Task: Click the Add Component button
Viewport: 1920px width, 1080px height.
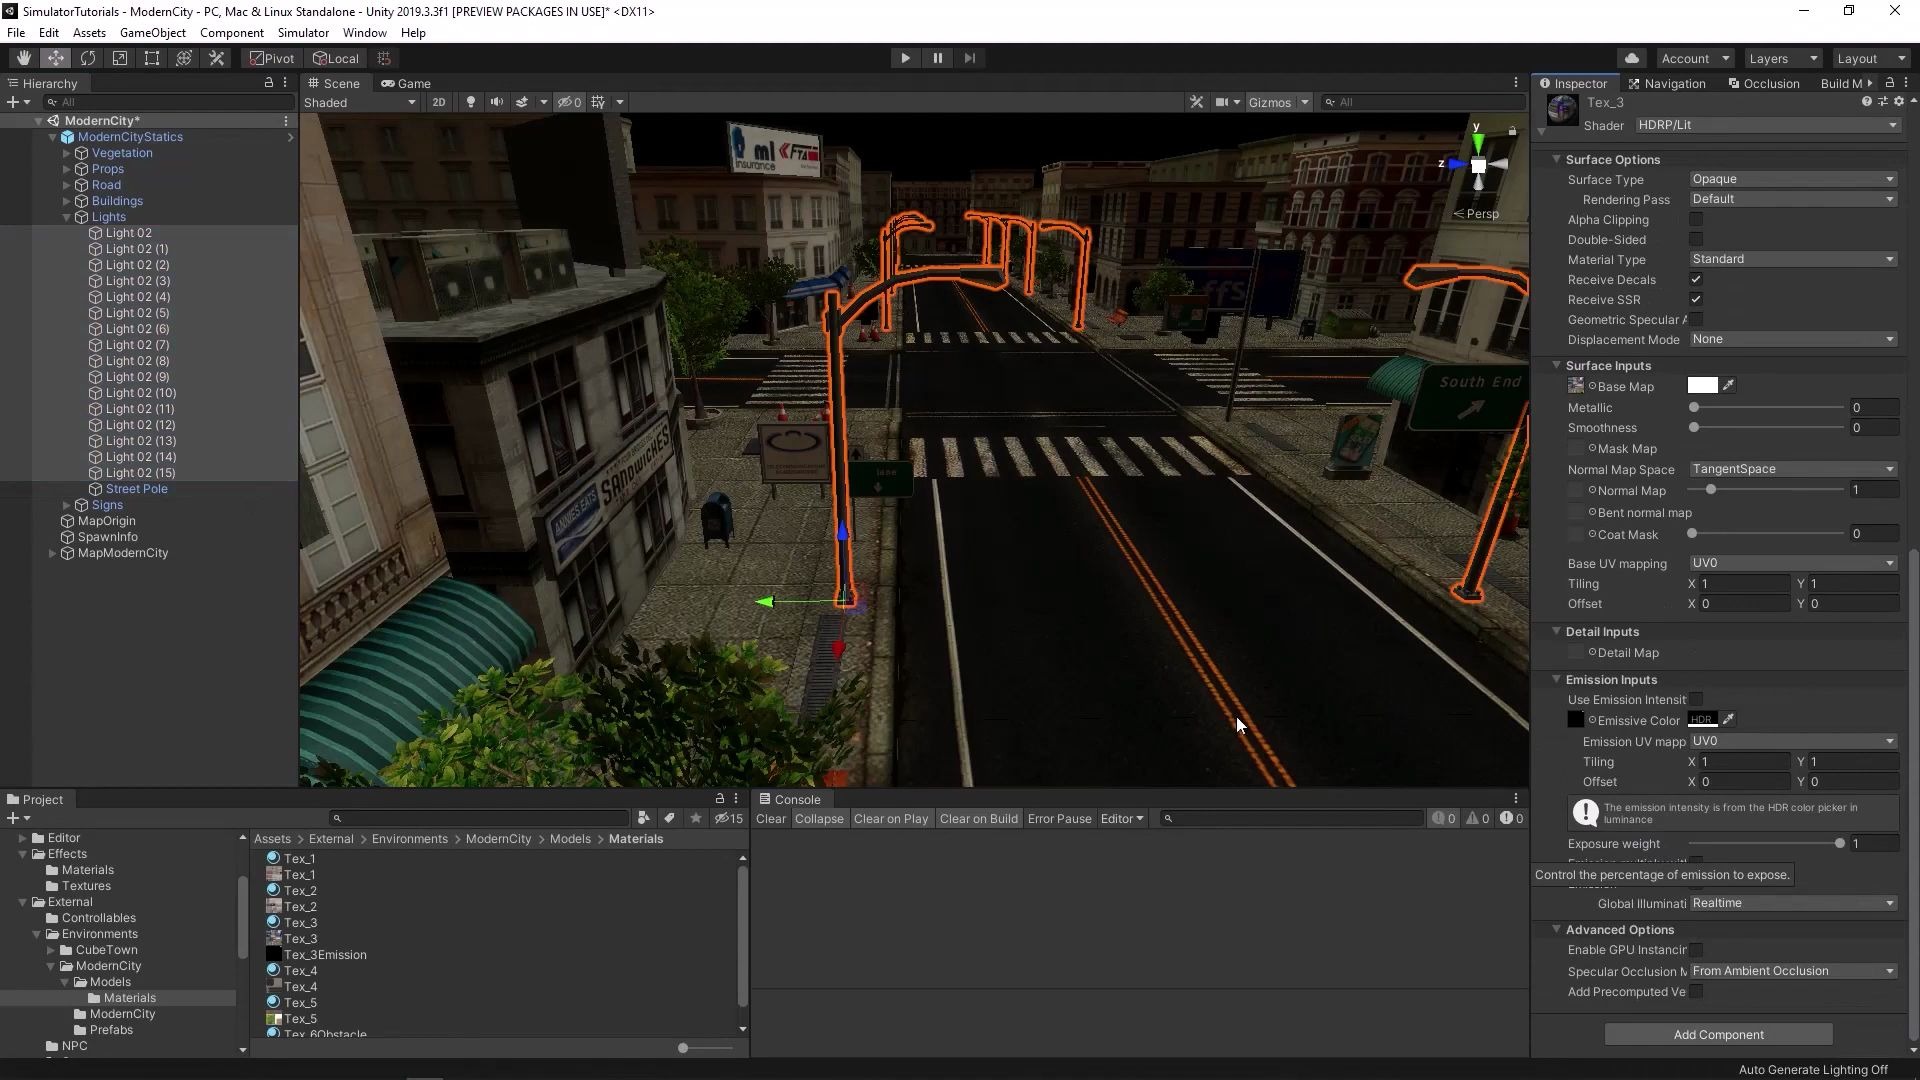Action: [x=1717, y=1035]
